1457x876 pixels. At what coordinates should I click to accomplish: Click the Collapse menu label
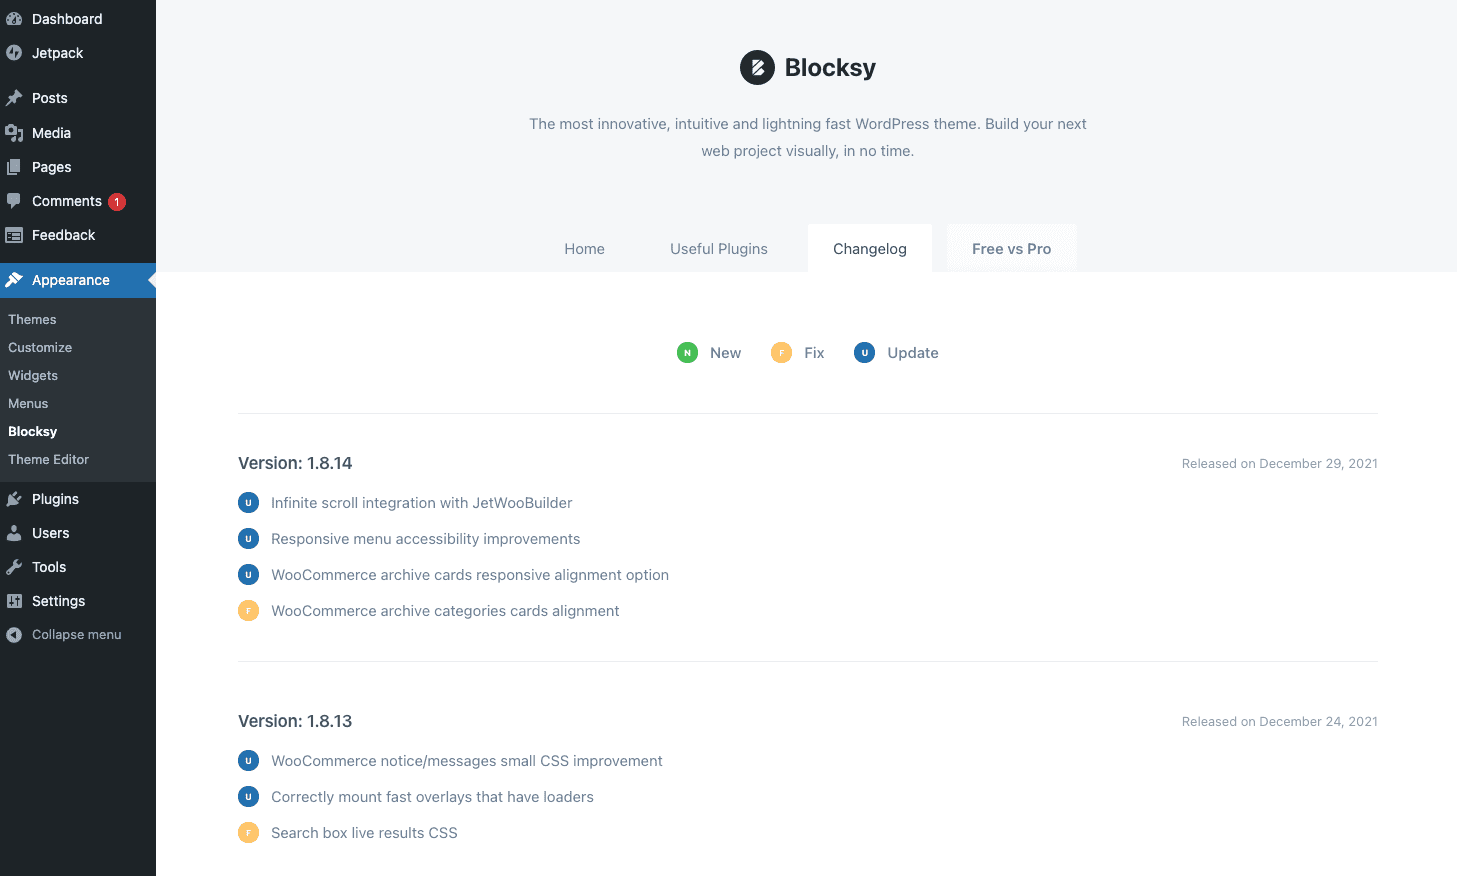click(x=76, y=635)
